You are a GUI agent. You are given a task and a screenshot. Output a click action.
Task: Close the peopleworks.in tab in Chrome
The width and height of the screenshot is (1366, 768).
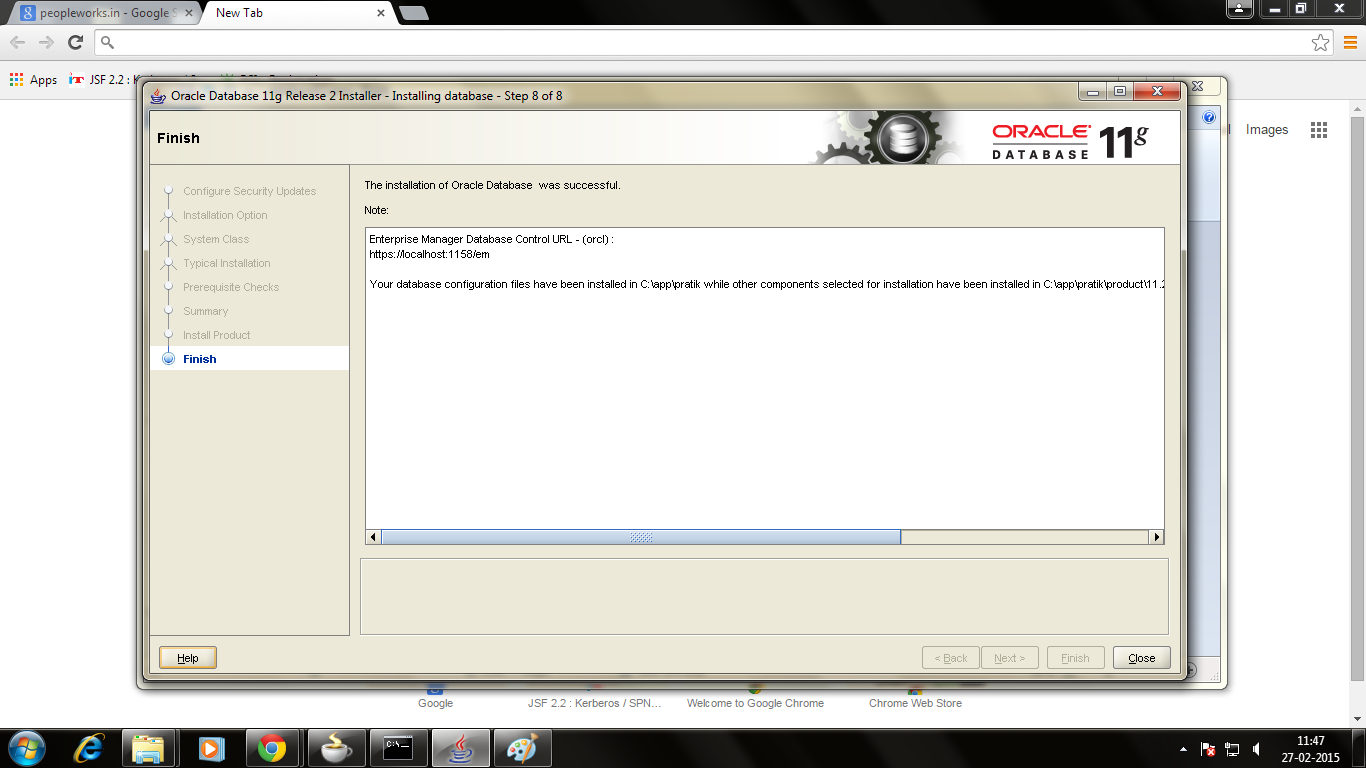click(x=187, y=13)
